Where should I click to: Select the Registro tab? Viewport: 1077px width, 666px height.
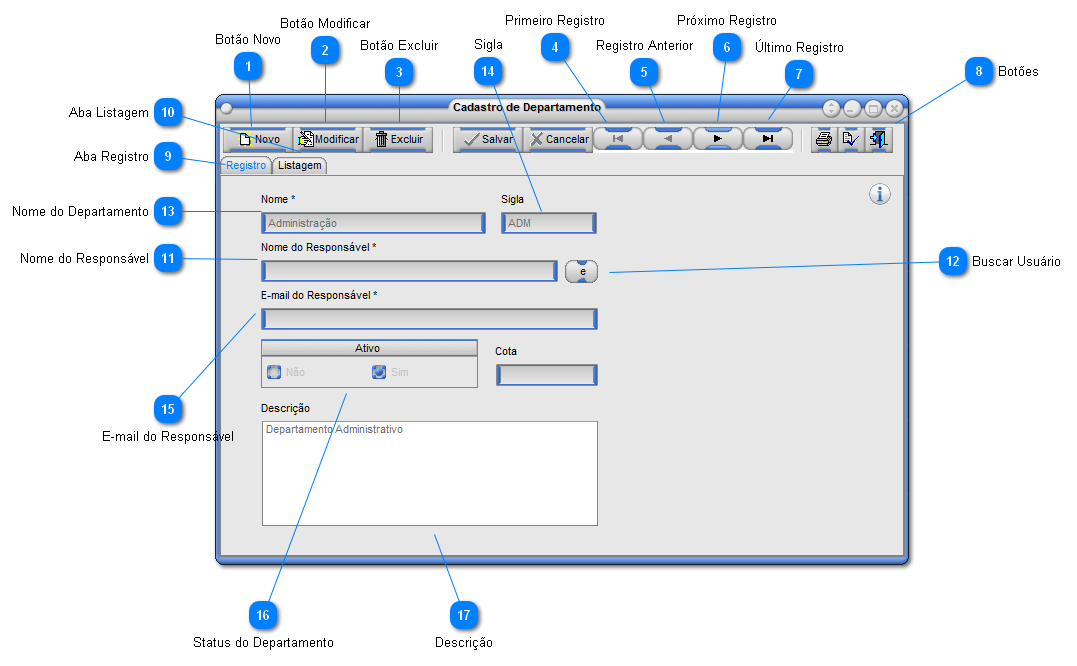point(245,165)
